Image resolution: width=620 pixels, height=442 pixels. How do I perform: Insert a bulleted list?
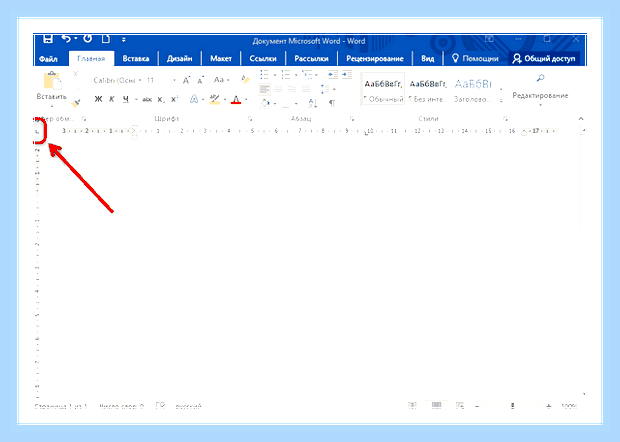click(264, 74)
